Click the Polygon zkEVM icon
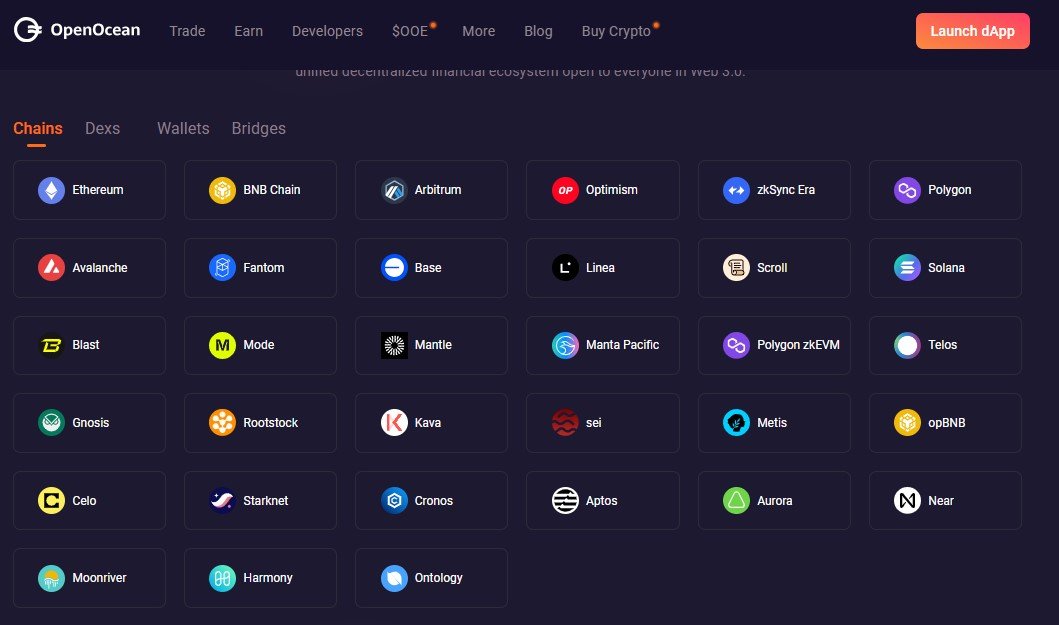 736,345
